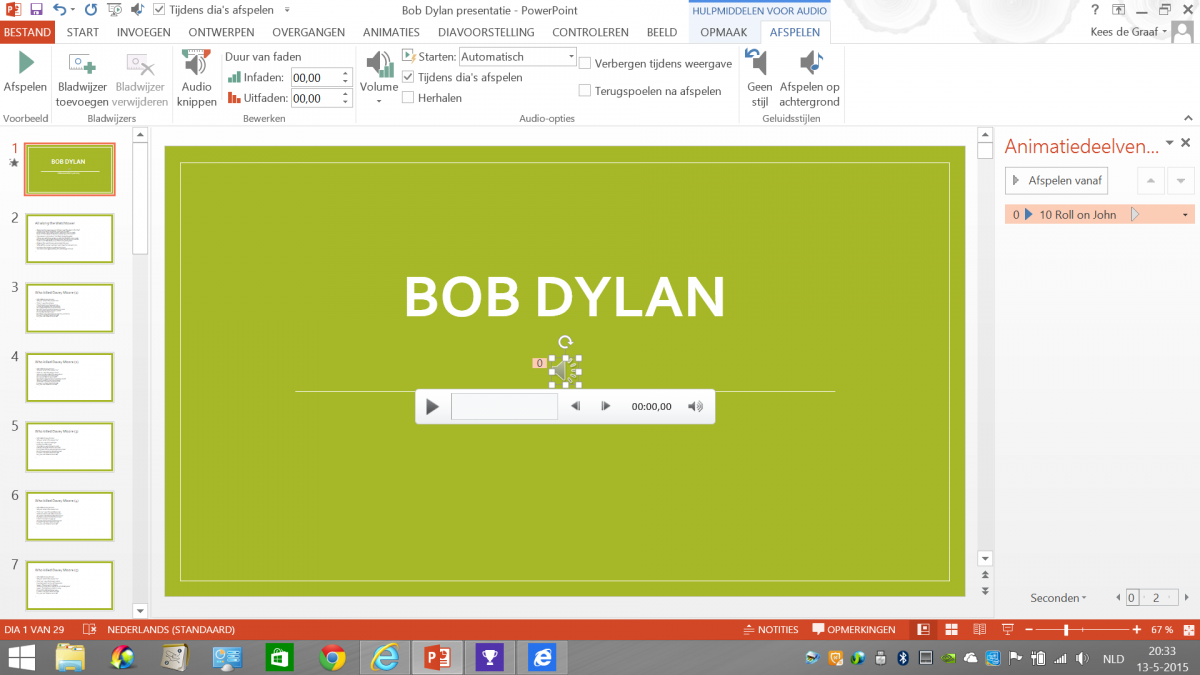Move animation down with arrow in pane

pyautogui.click(x=1181, y=181)
